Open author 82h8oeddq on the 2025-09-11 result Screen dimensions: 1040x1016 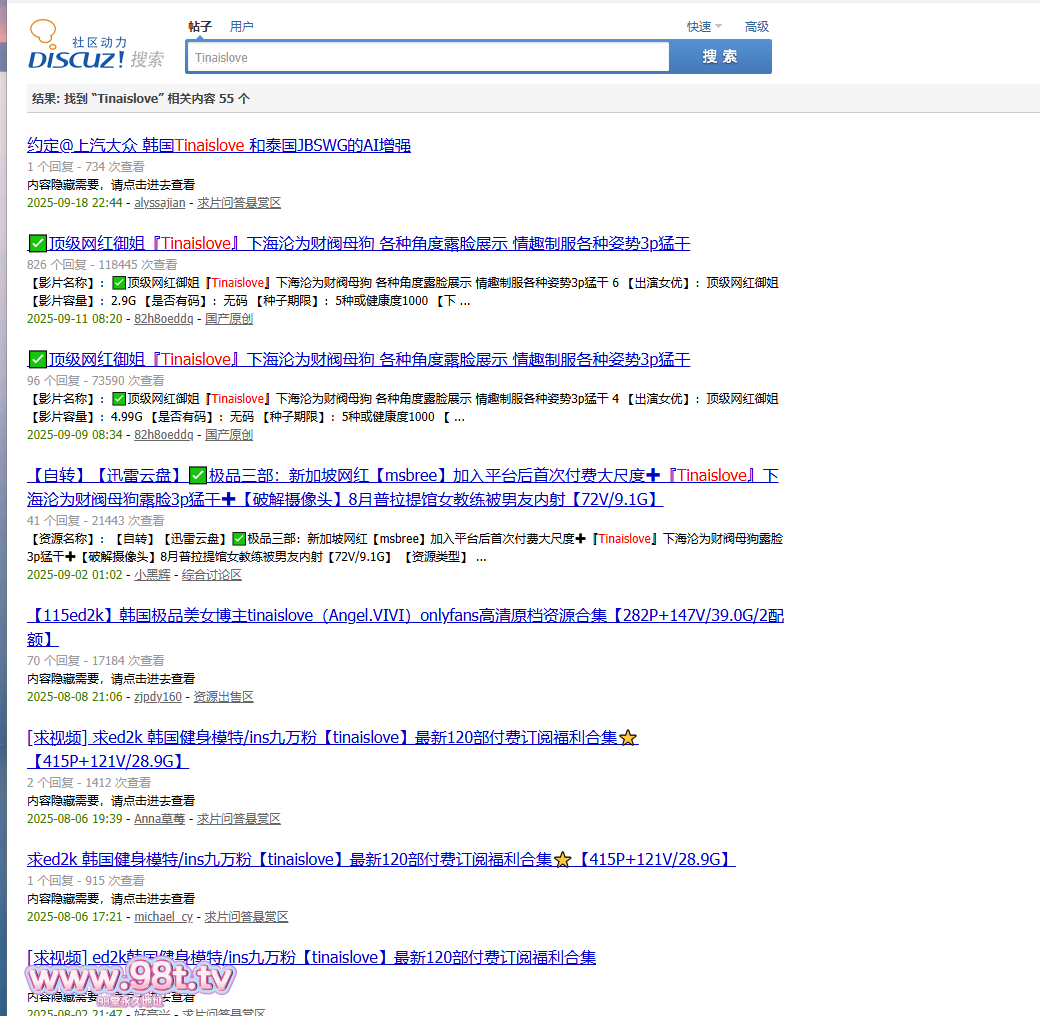click(x=164, y=319)
